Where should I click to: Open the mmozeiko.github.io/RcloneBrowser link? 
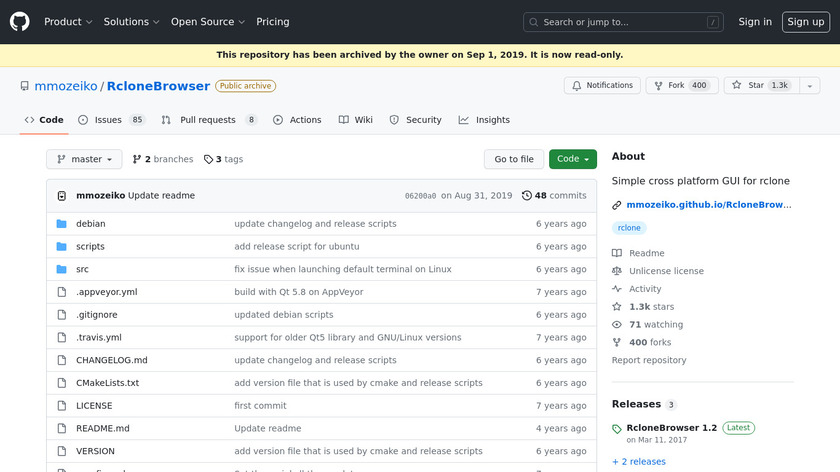click(x=708, y=205)
